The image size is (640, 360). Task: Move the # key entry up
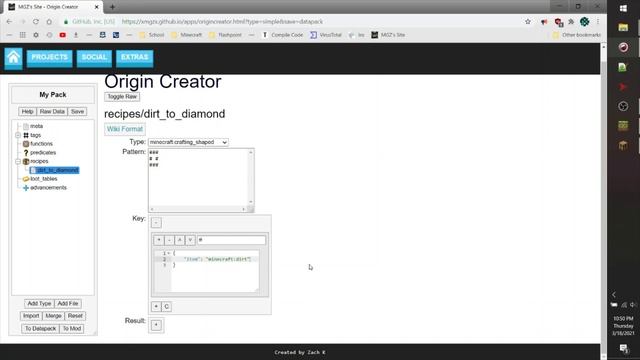pyautogui.click(x=180, y=240)
